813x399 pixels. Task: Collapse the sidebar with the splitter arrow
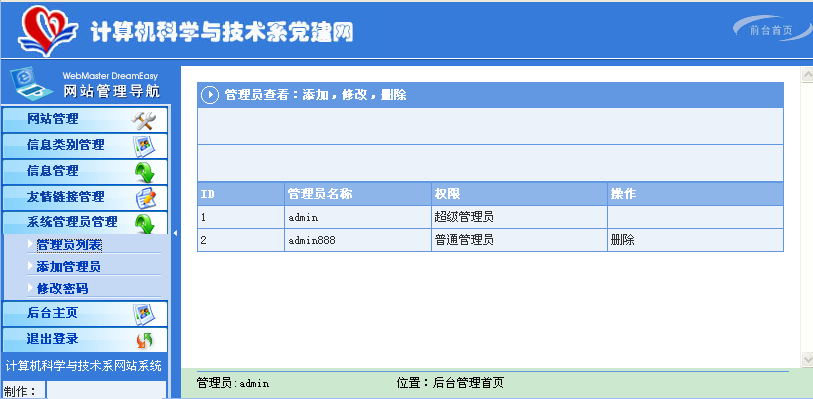[175, 233]
